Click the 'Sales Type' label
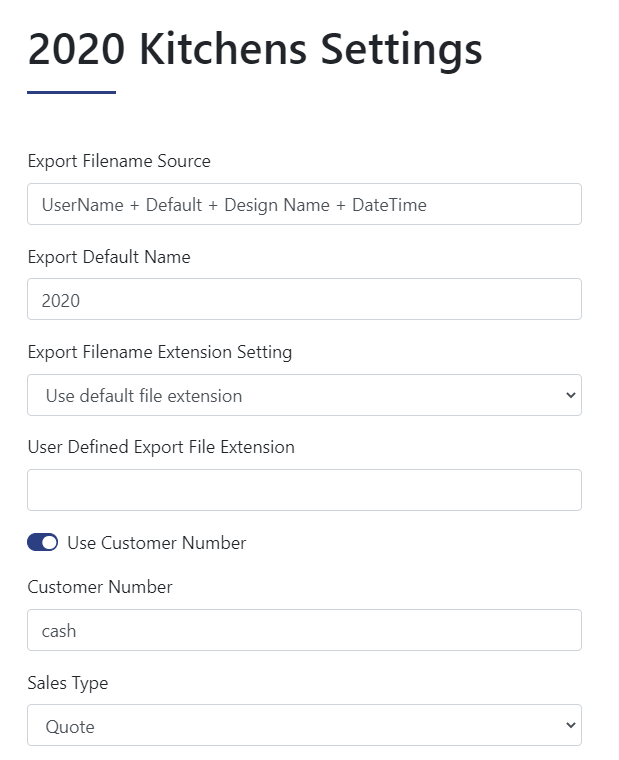 point(68,683)
